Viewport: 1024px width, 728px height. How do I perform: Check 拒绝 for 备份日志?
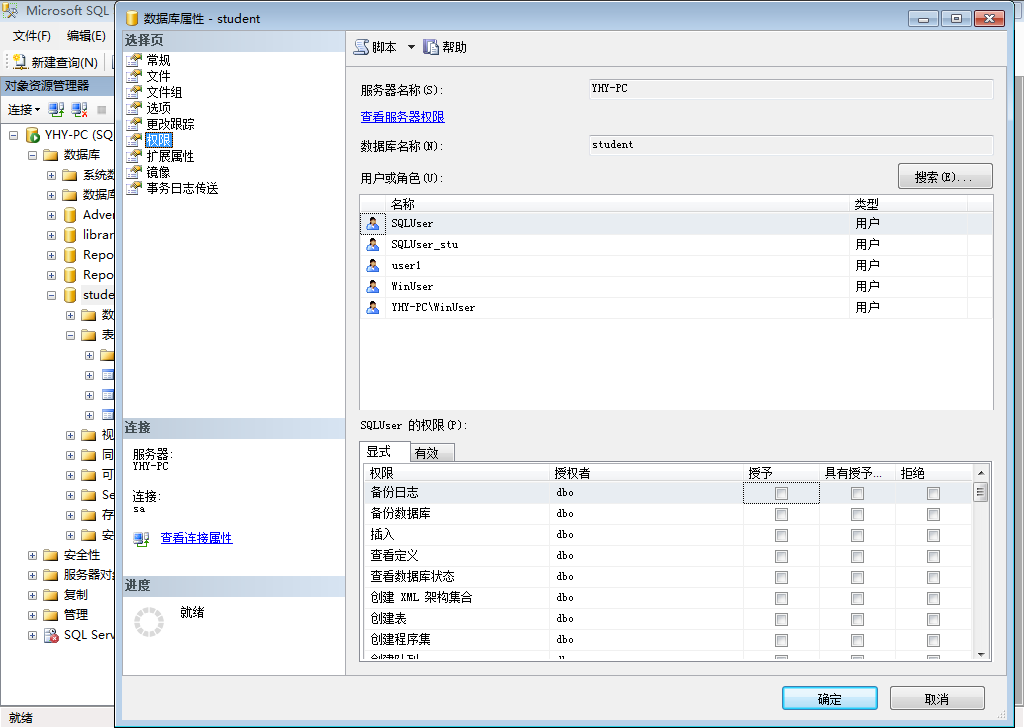click(x=933, y=494)
